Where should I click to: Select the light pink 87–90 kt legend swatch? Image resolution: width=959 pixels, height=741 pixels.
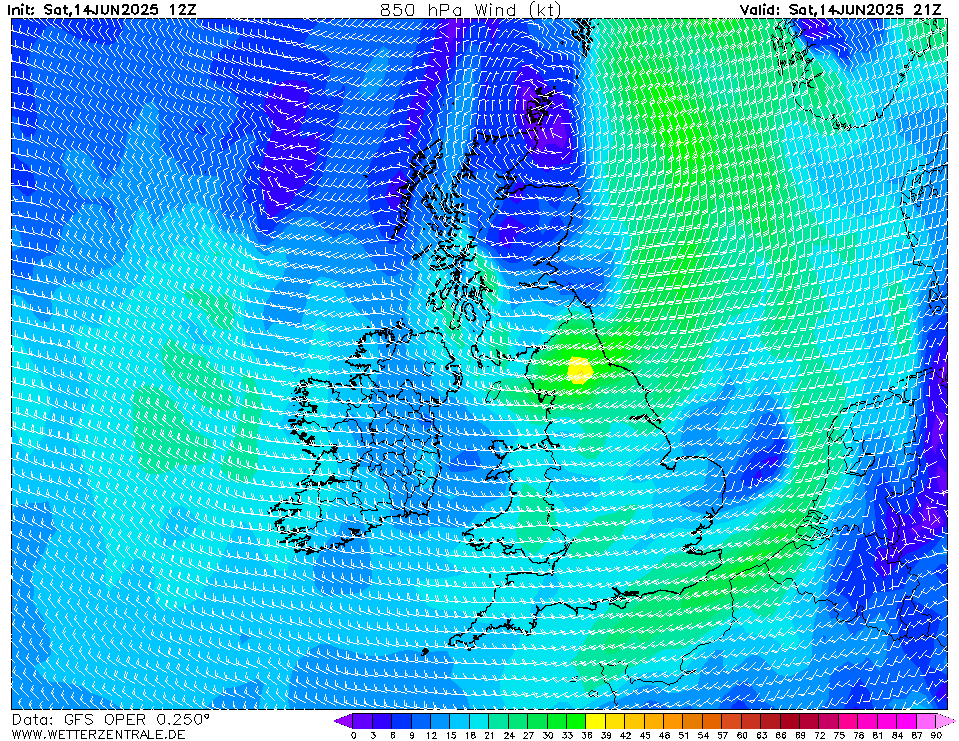coord(927,721)
